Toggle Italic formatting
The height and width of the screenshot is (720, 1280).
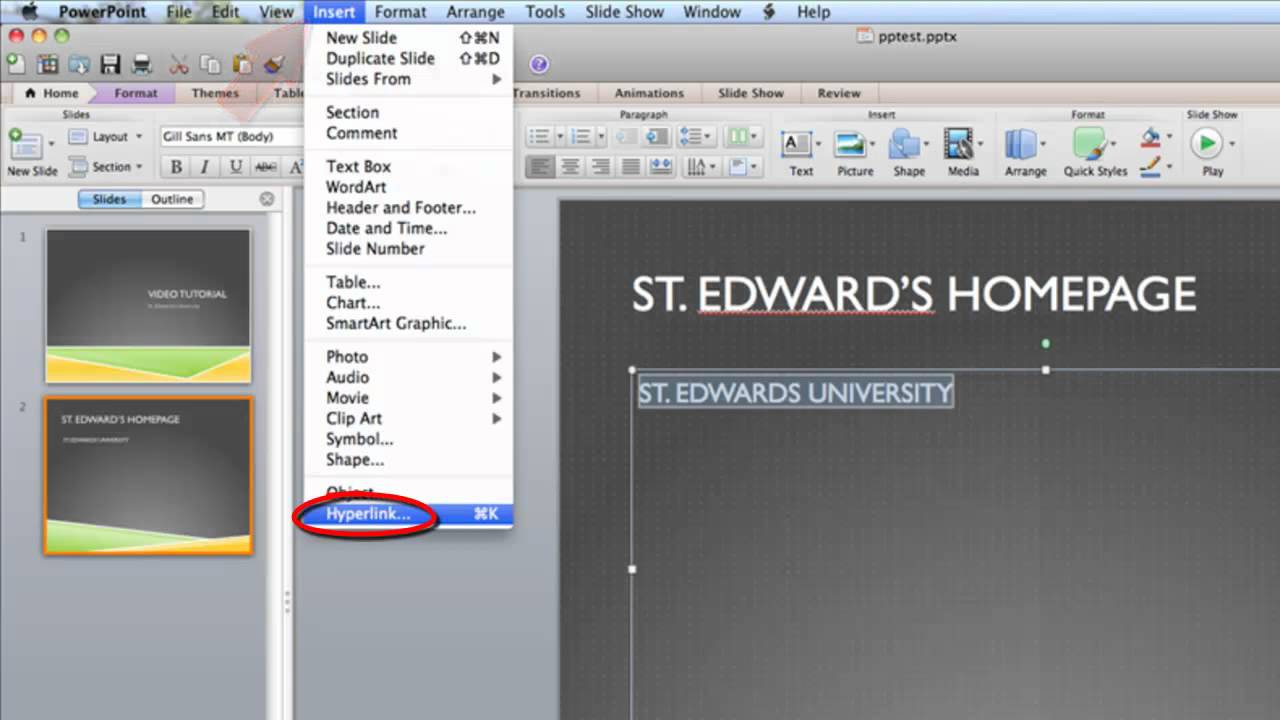point(204,167)
